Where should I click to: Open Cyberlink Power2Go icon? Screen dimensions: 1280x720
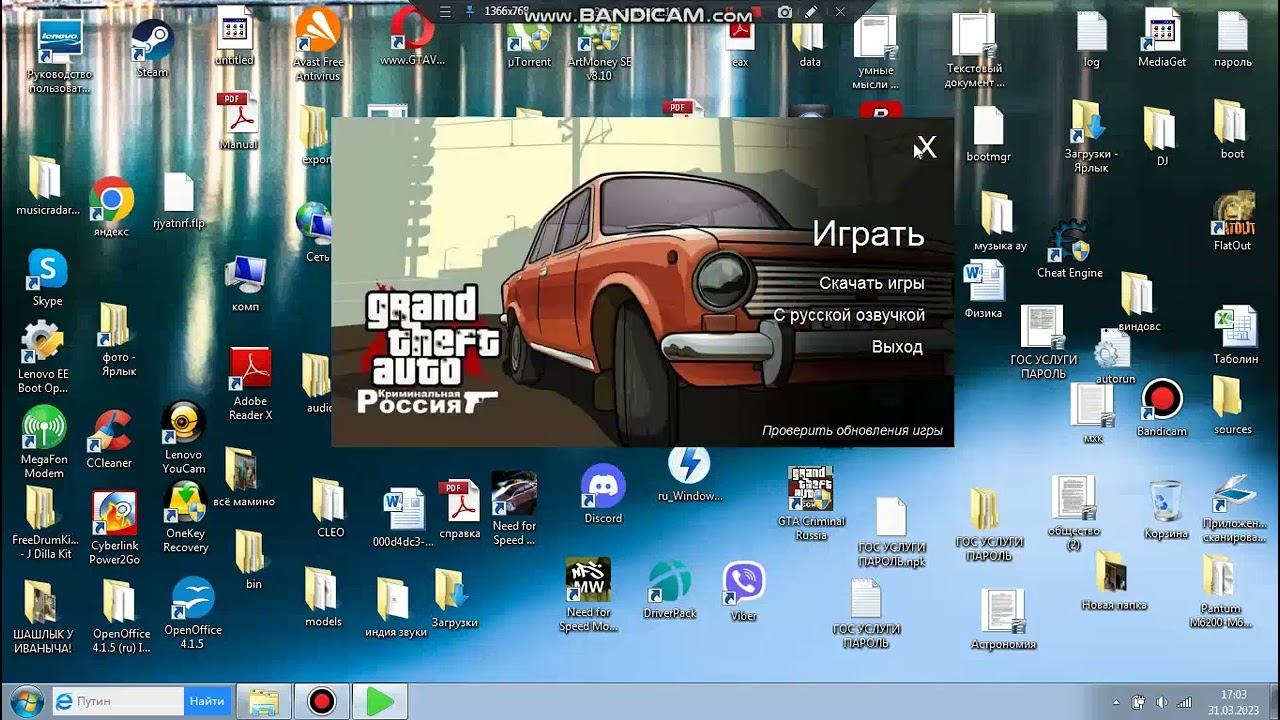(x=114, y=528)
